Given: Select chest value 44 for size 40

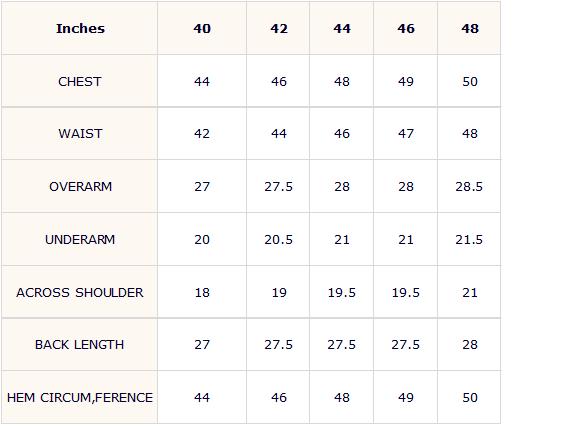Looking at the screenshot, I should tap(202, 81).
